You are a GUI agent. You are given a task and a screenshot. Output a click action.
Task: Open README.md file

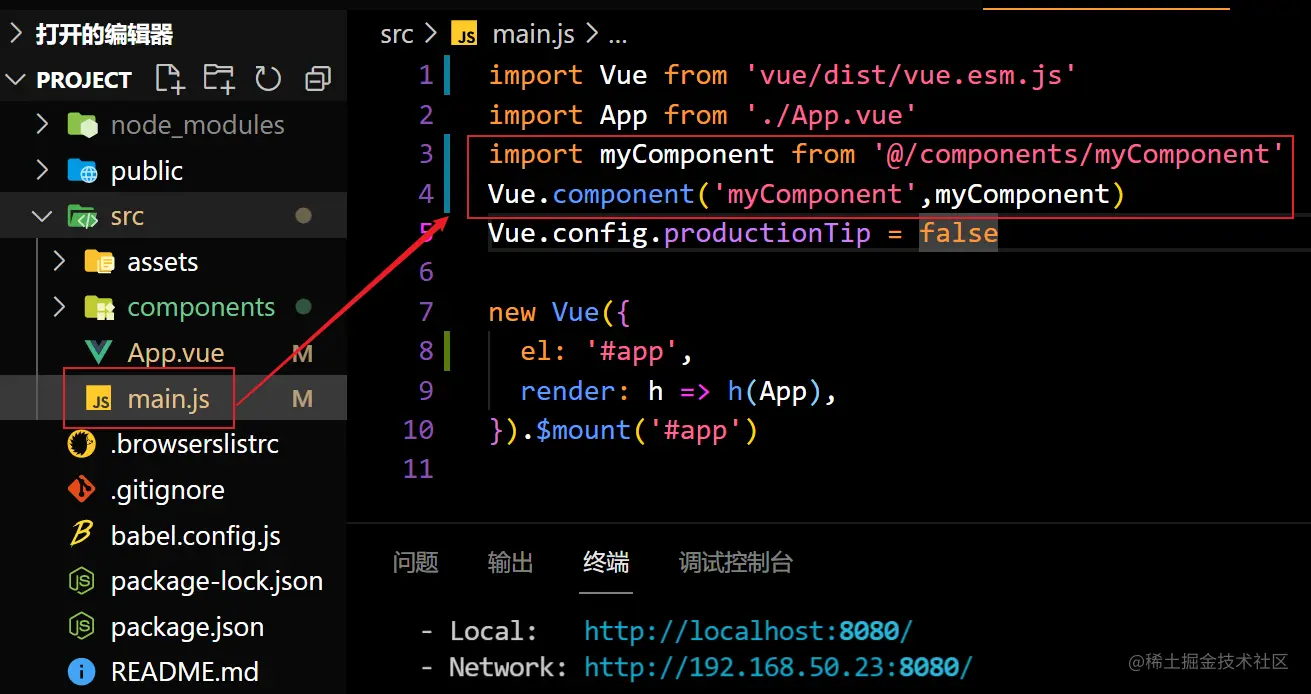click(x=185, y=671)
